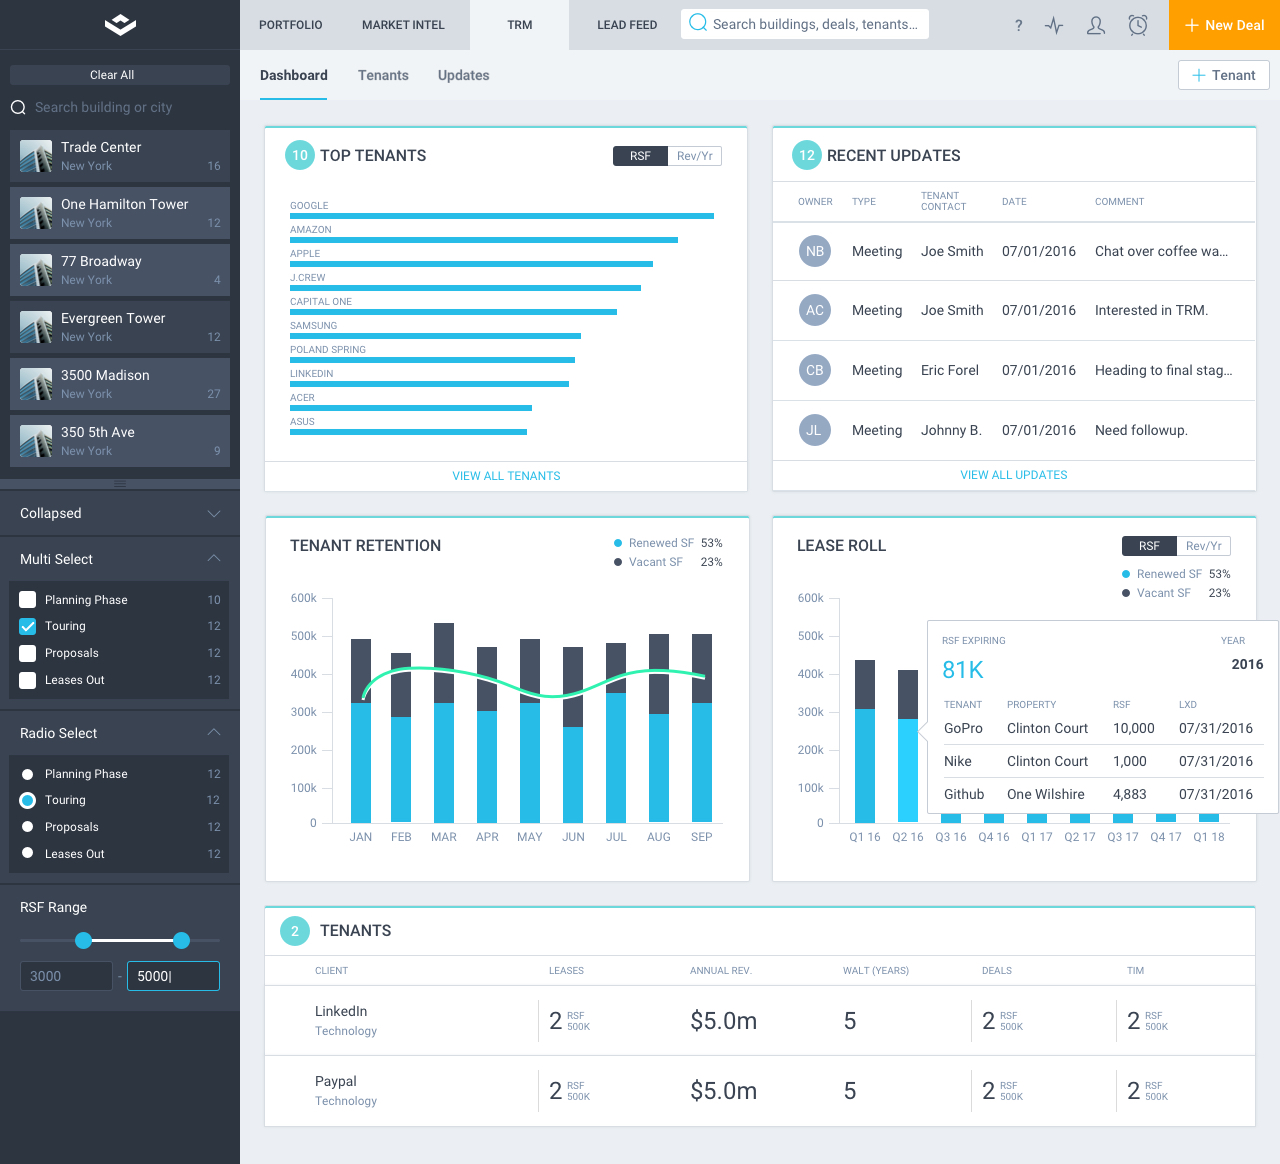This screenshot has width=1280, height=1164.
Task: Click the activity pulse icon
Action: point(1054,26)
